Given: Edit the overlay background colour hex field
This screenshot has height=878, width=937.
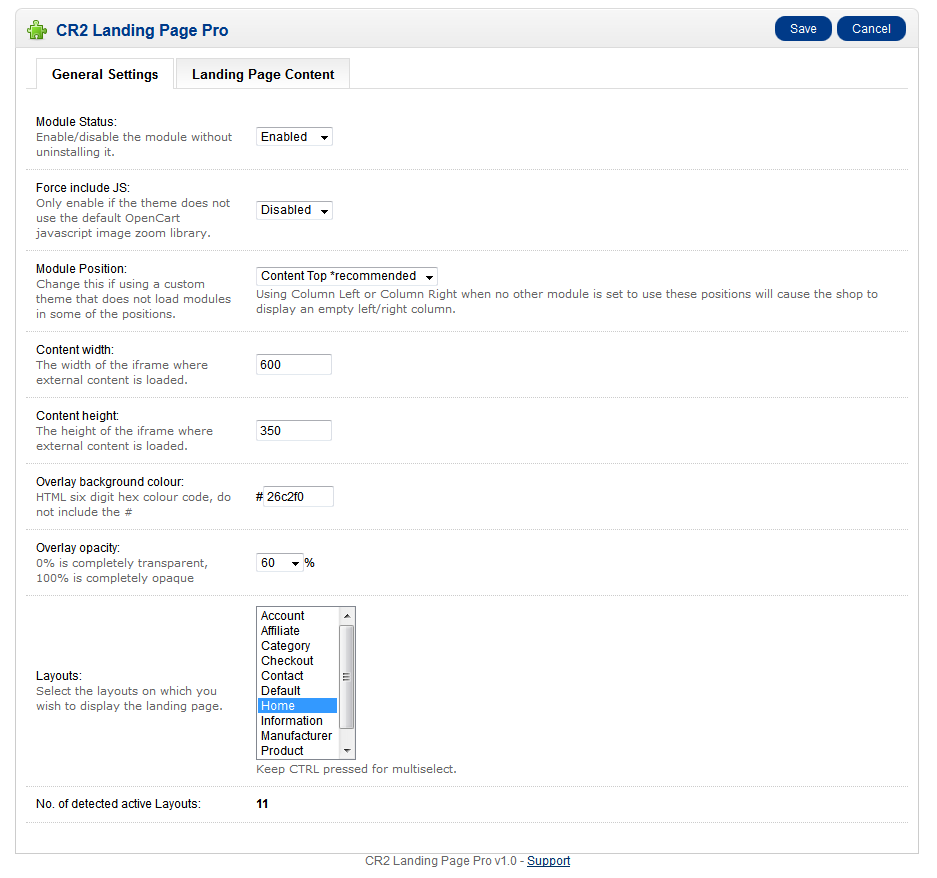Looking at the screenshot, I should click(x=298, y=497).
